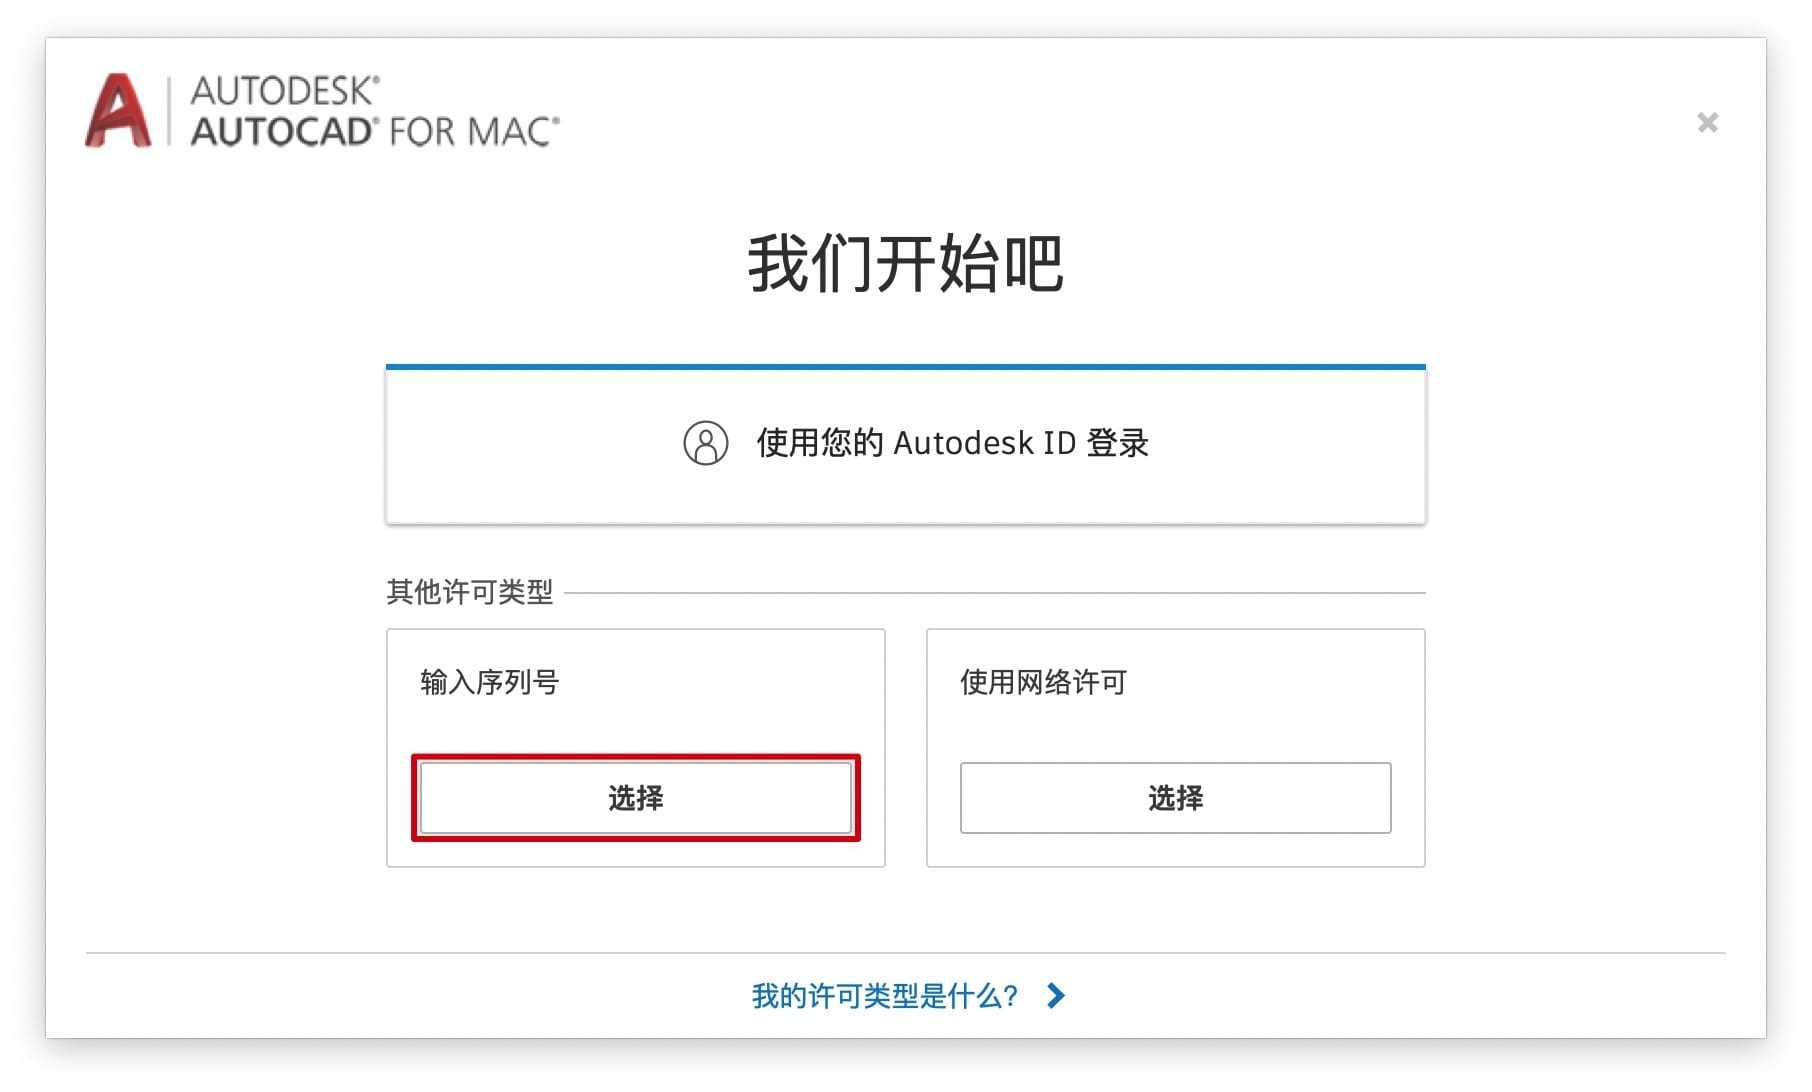1812x1092 pixels.
Task: Click the 使用网络许可 label
Action: tap(1043, 682)
